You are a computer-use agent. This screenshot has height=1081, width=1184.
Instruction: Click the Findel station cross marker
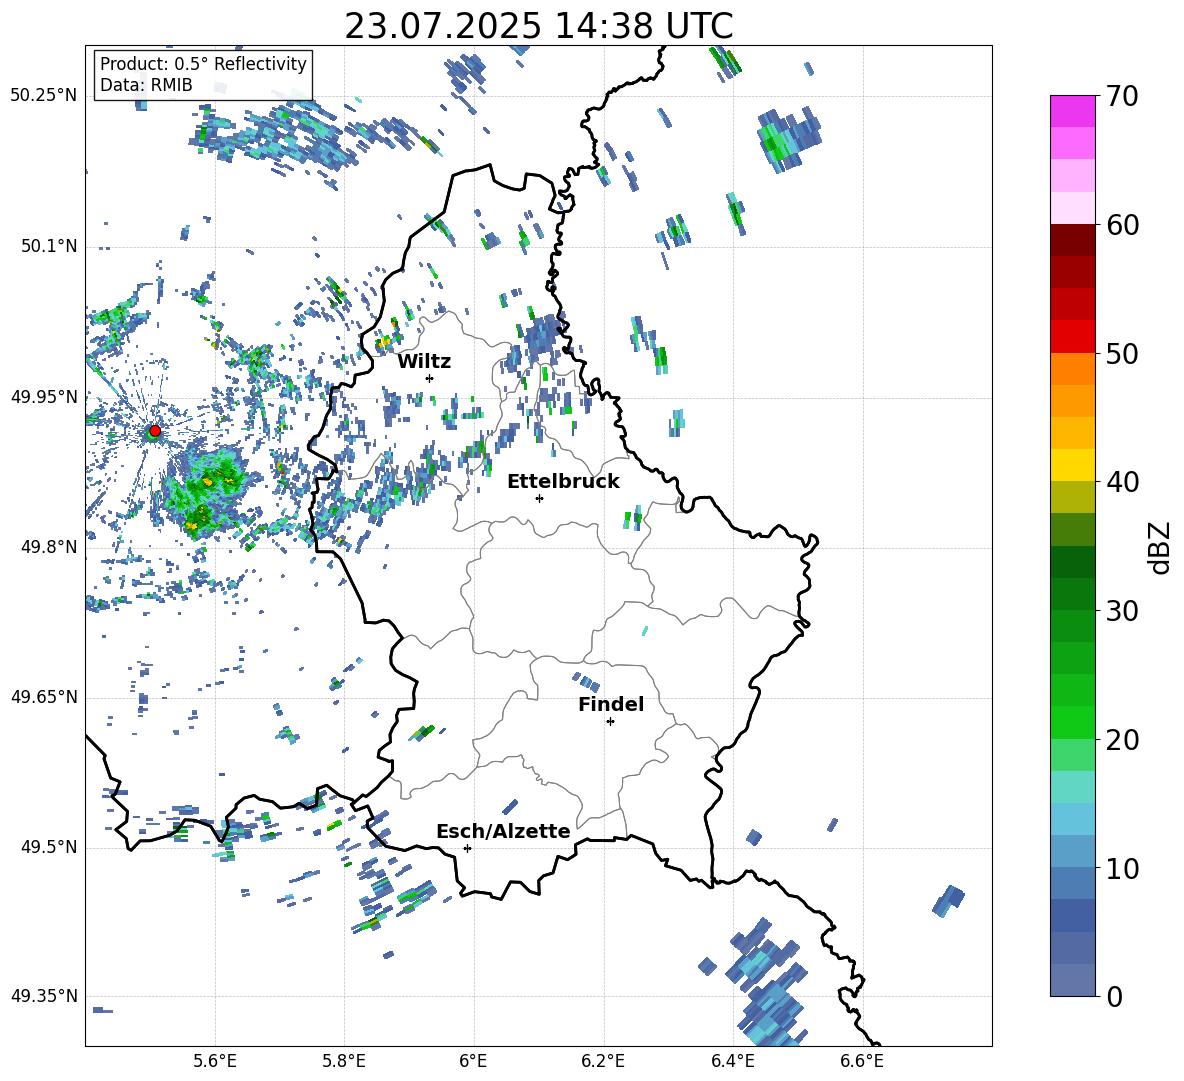click(x=610, y=722)
